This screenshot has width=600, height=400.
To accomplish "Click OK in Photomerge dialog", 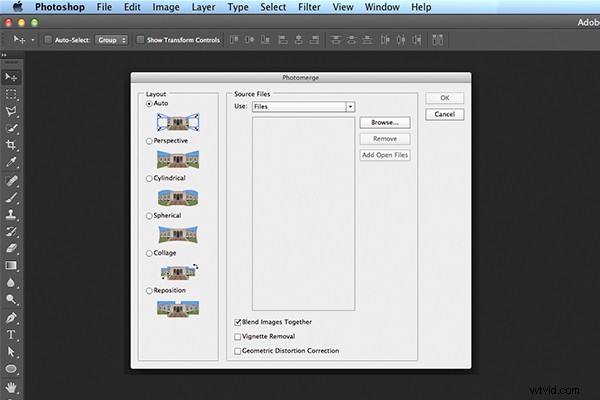I will (445, 98).
